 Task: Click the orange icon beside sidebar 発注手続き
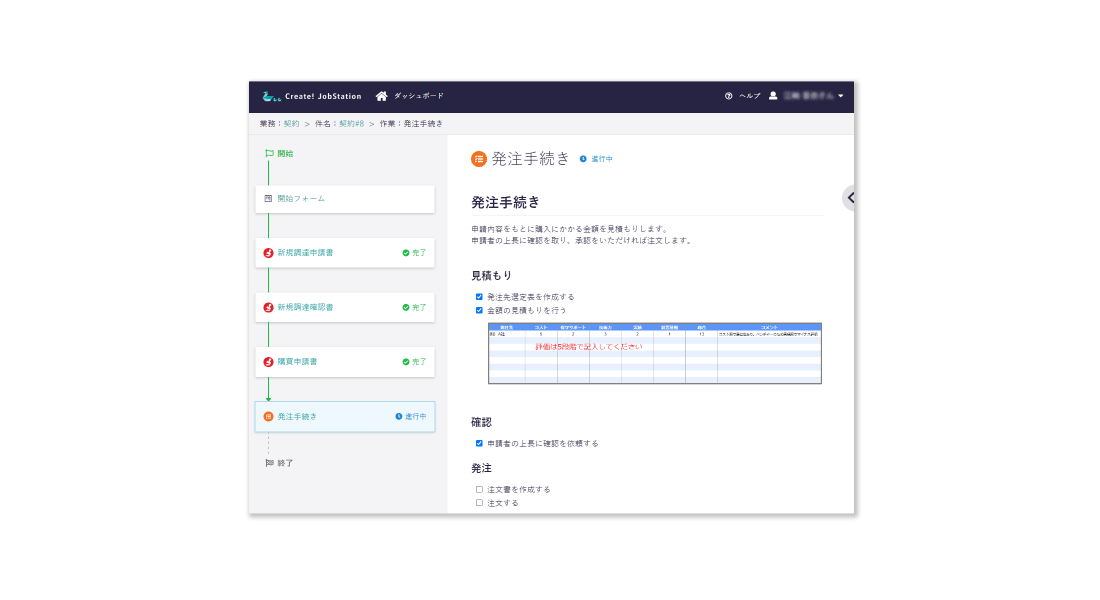pos(268,417)
